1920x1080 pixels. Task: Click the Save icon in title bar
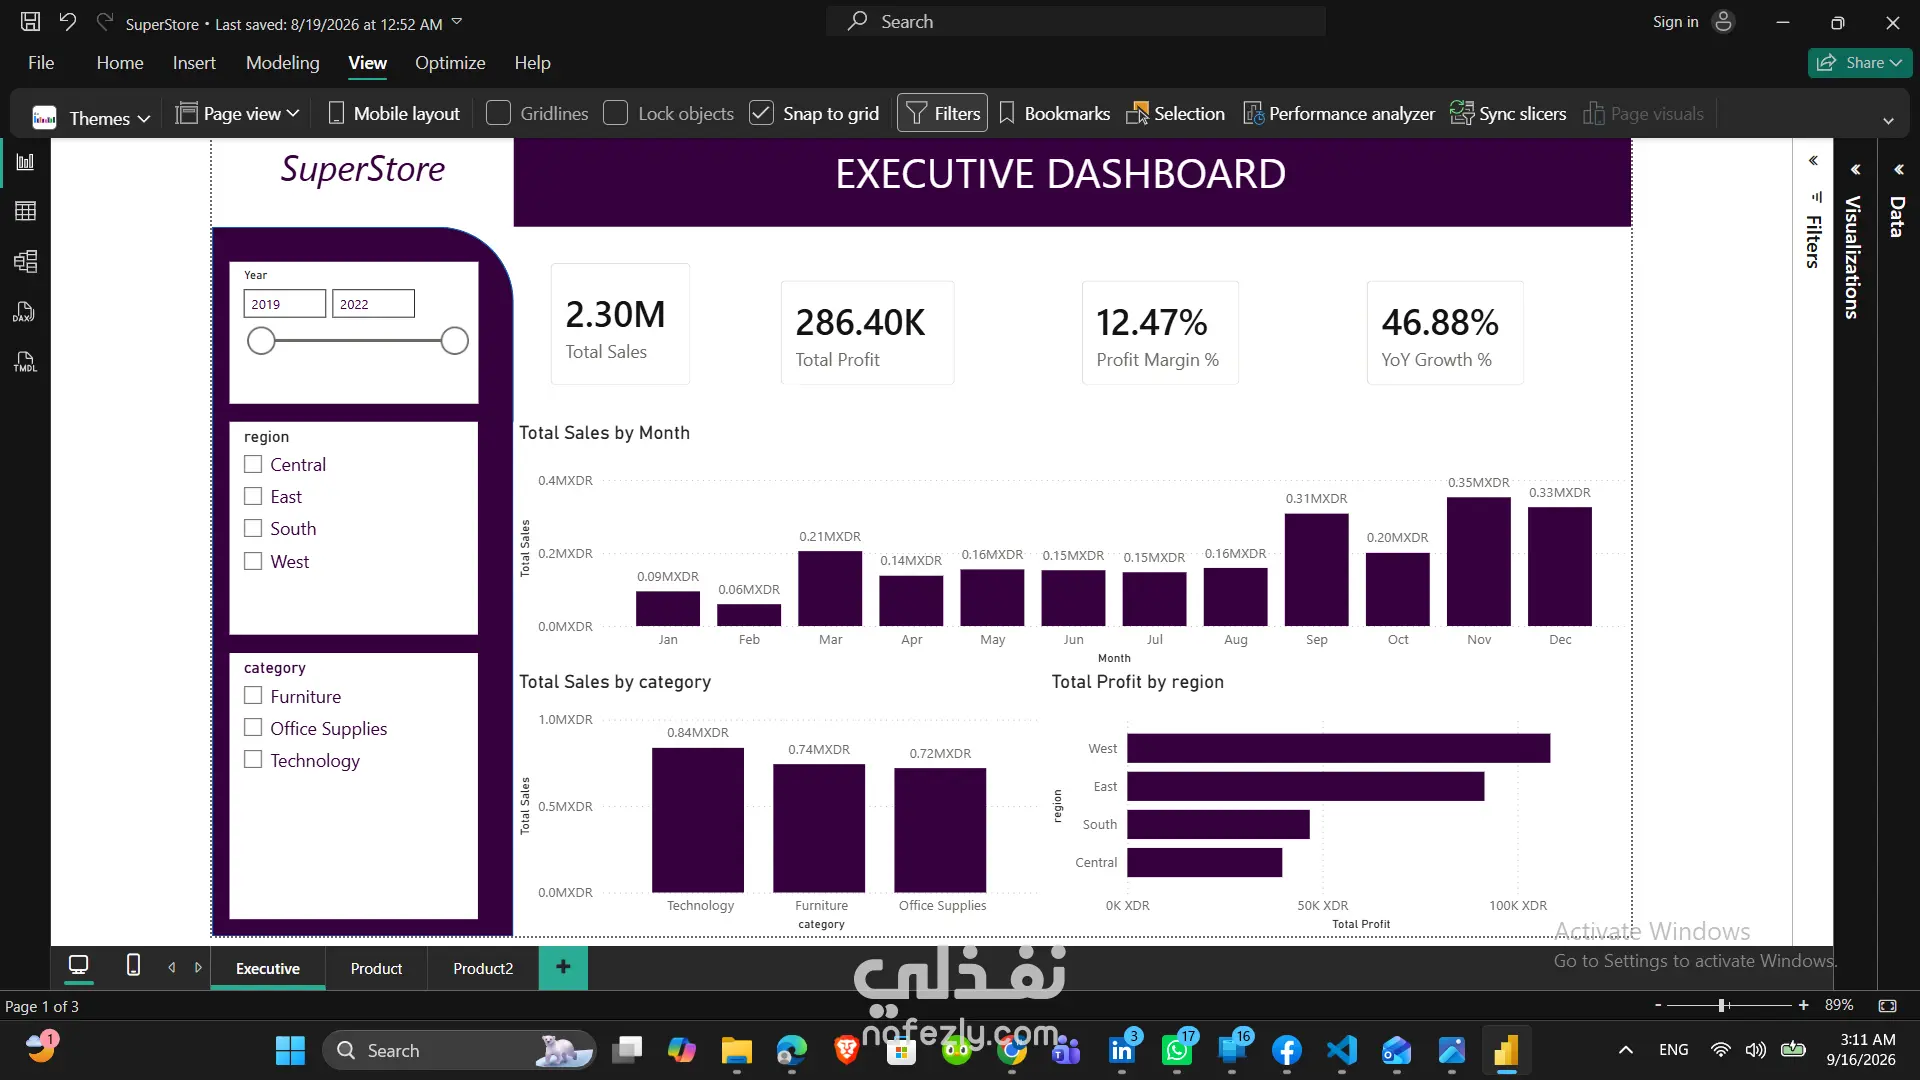[31, 22]
